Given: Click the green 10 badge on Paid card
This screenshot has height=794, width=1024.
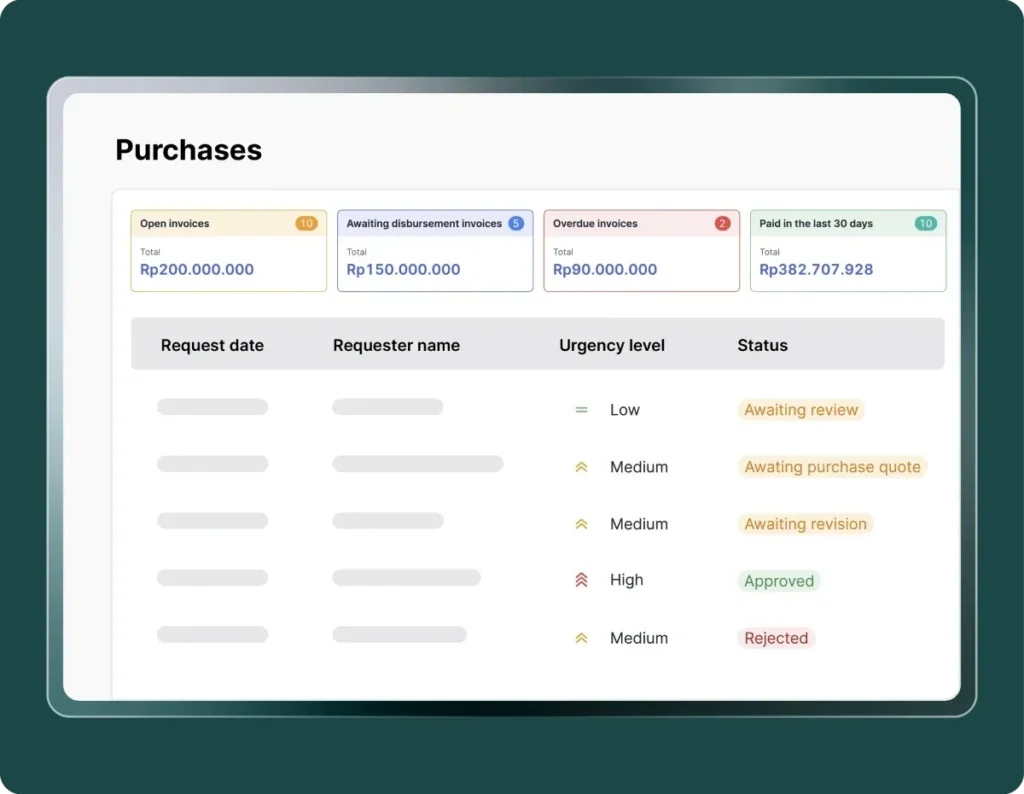Looking at the screenshot, I should 928,223.
